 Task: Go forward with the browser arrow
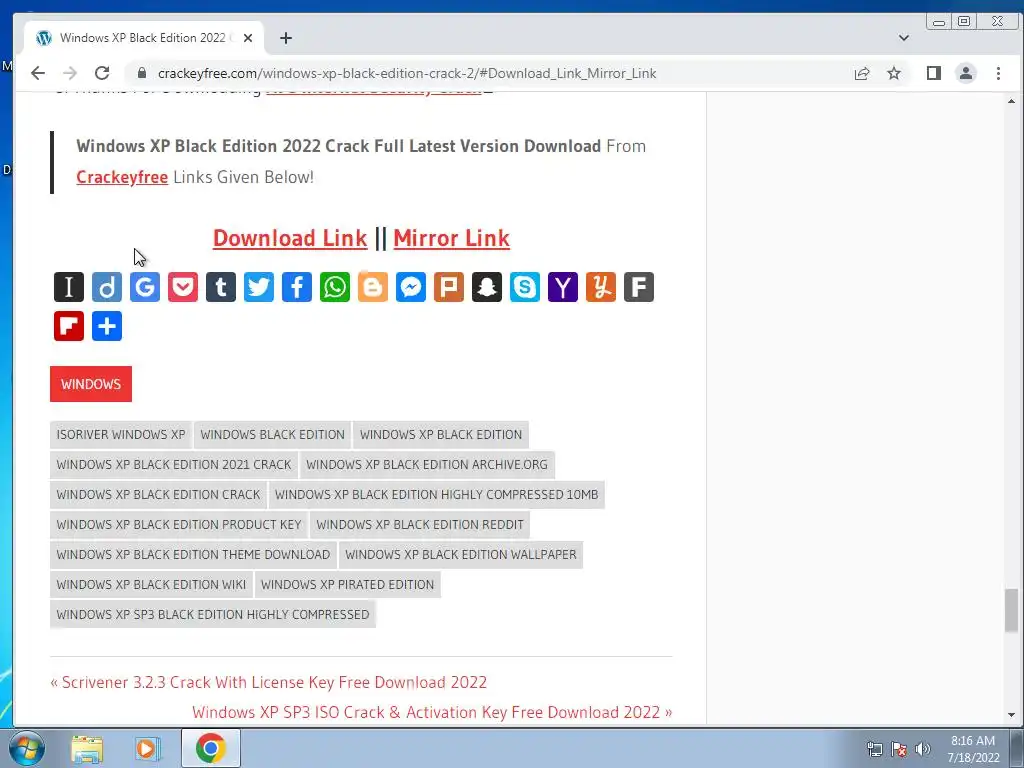pyautogui.click(x=70, y=73)
